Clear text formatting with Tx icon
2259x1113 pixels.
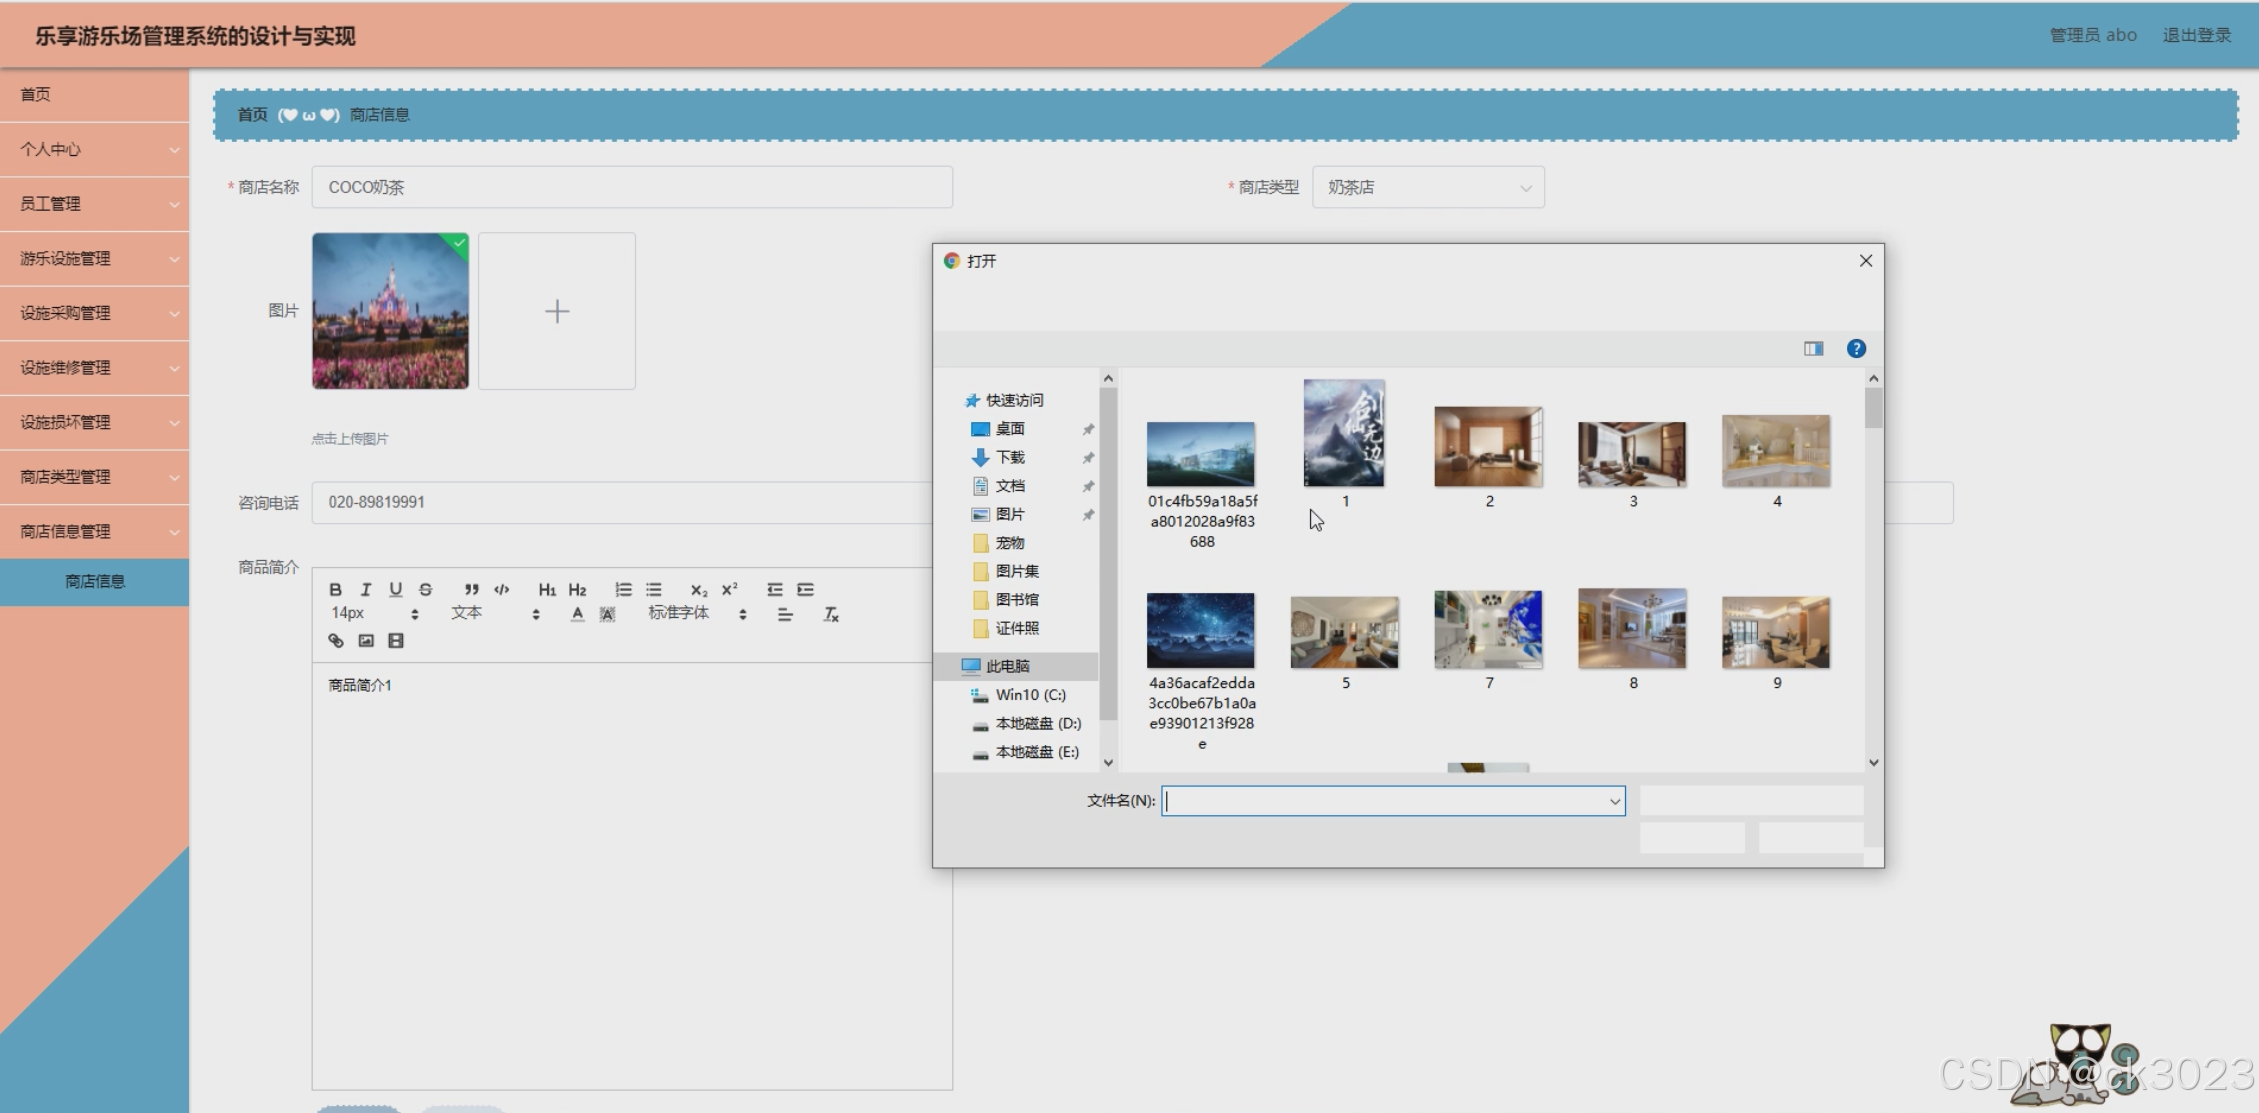[x=831, y=615]
